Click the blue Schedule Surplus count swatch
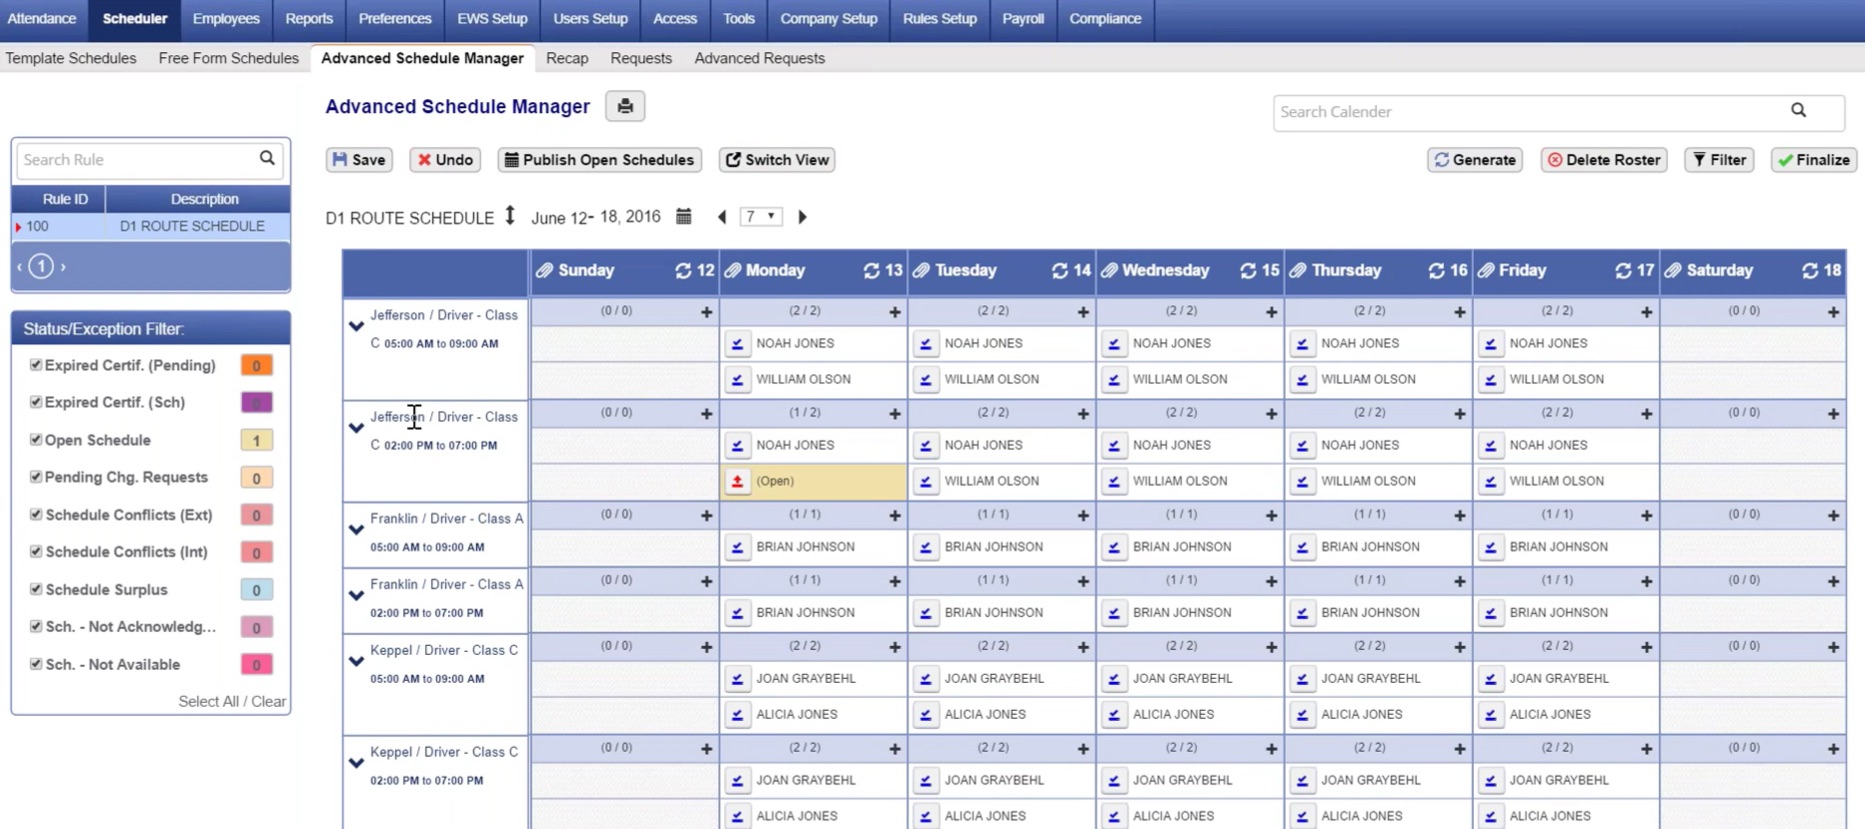This screenshot has height=829, width=1865. (256, 590)
